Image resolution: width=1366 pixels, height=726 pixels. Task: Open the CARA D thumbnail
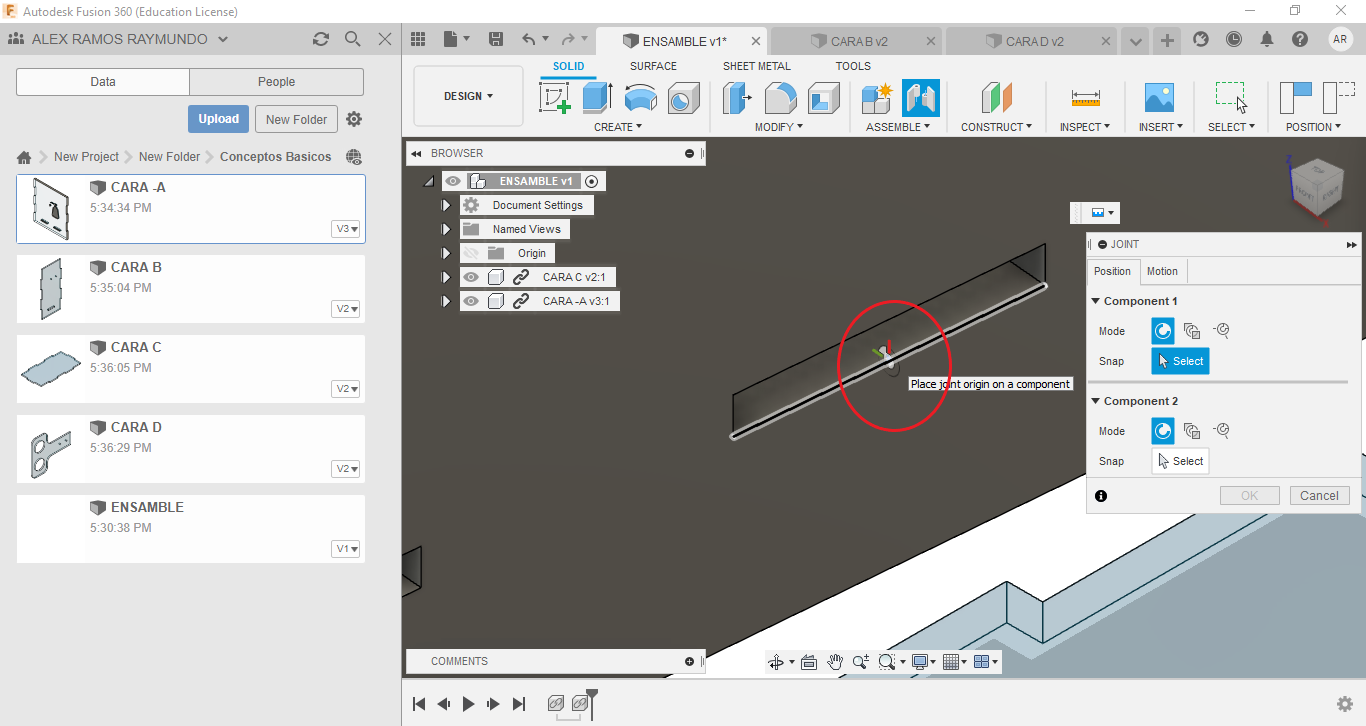[51, 449]
